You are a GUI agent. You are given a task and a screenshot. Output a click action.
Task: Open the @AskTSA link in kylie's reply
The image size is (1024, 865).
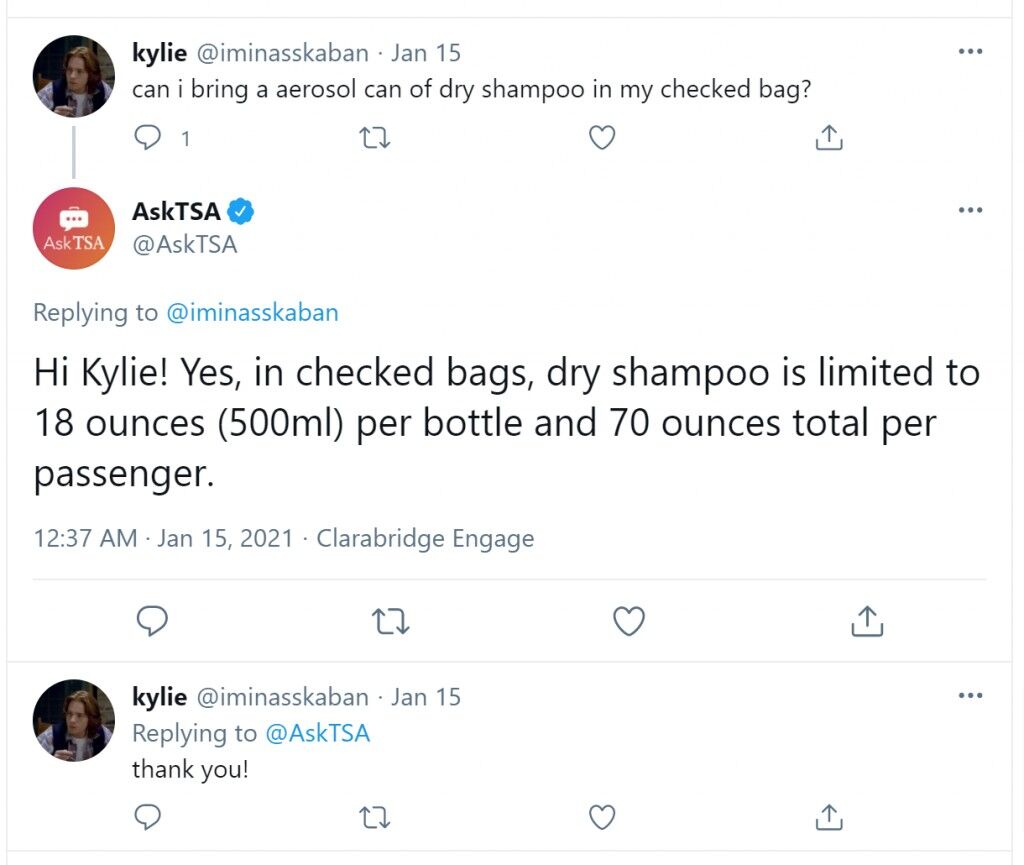(x=318, y=733)
